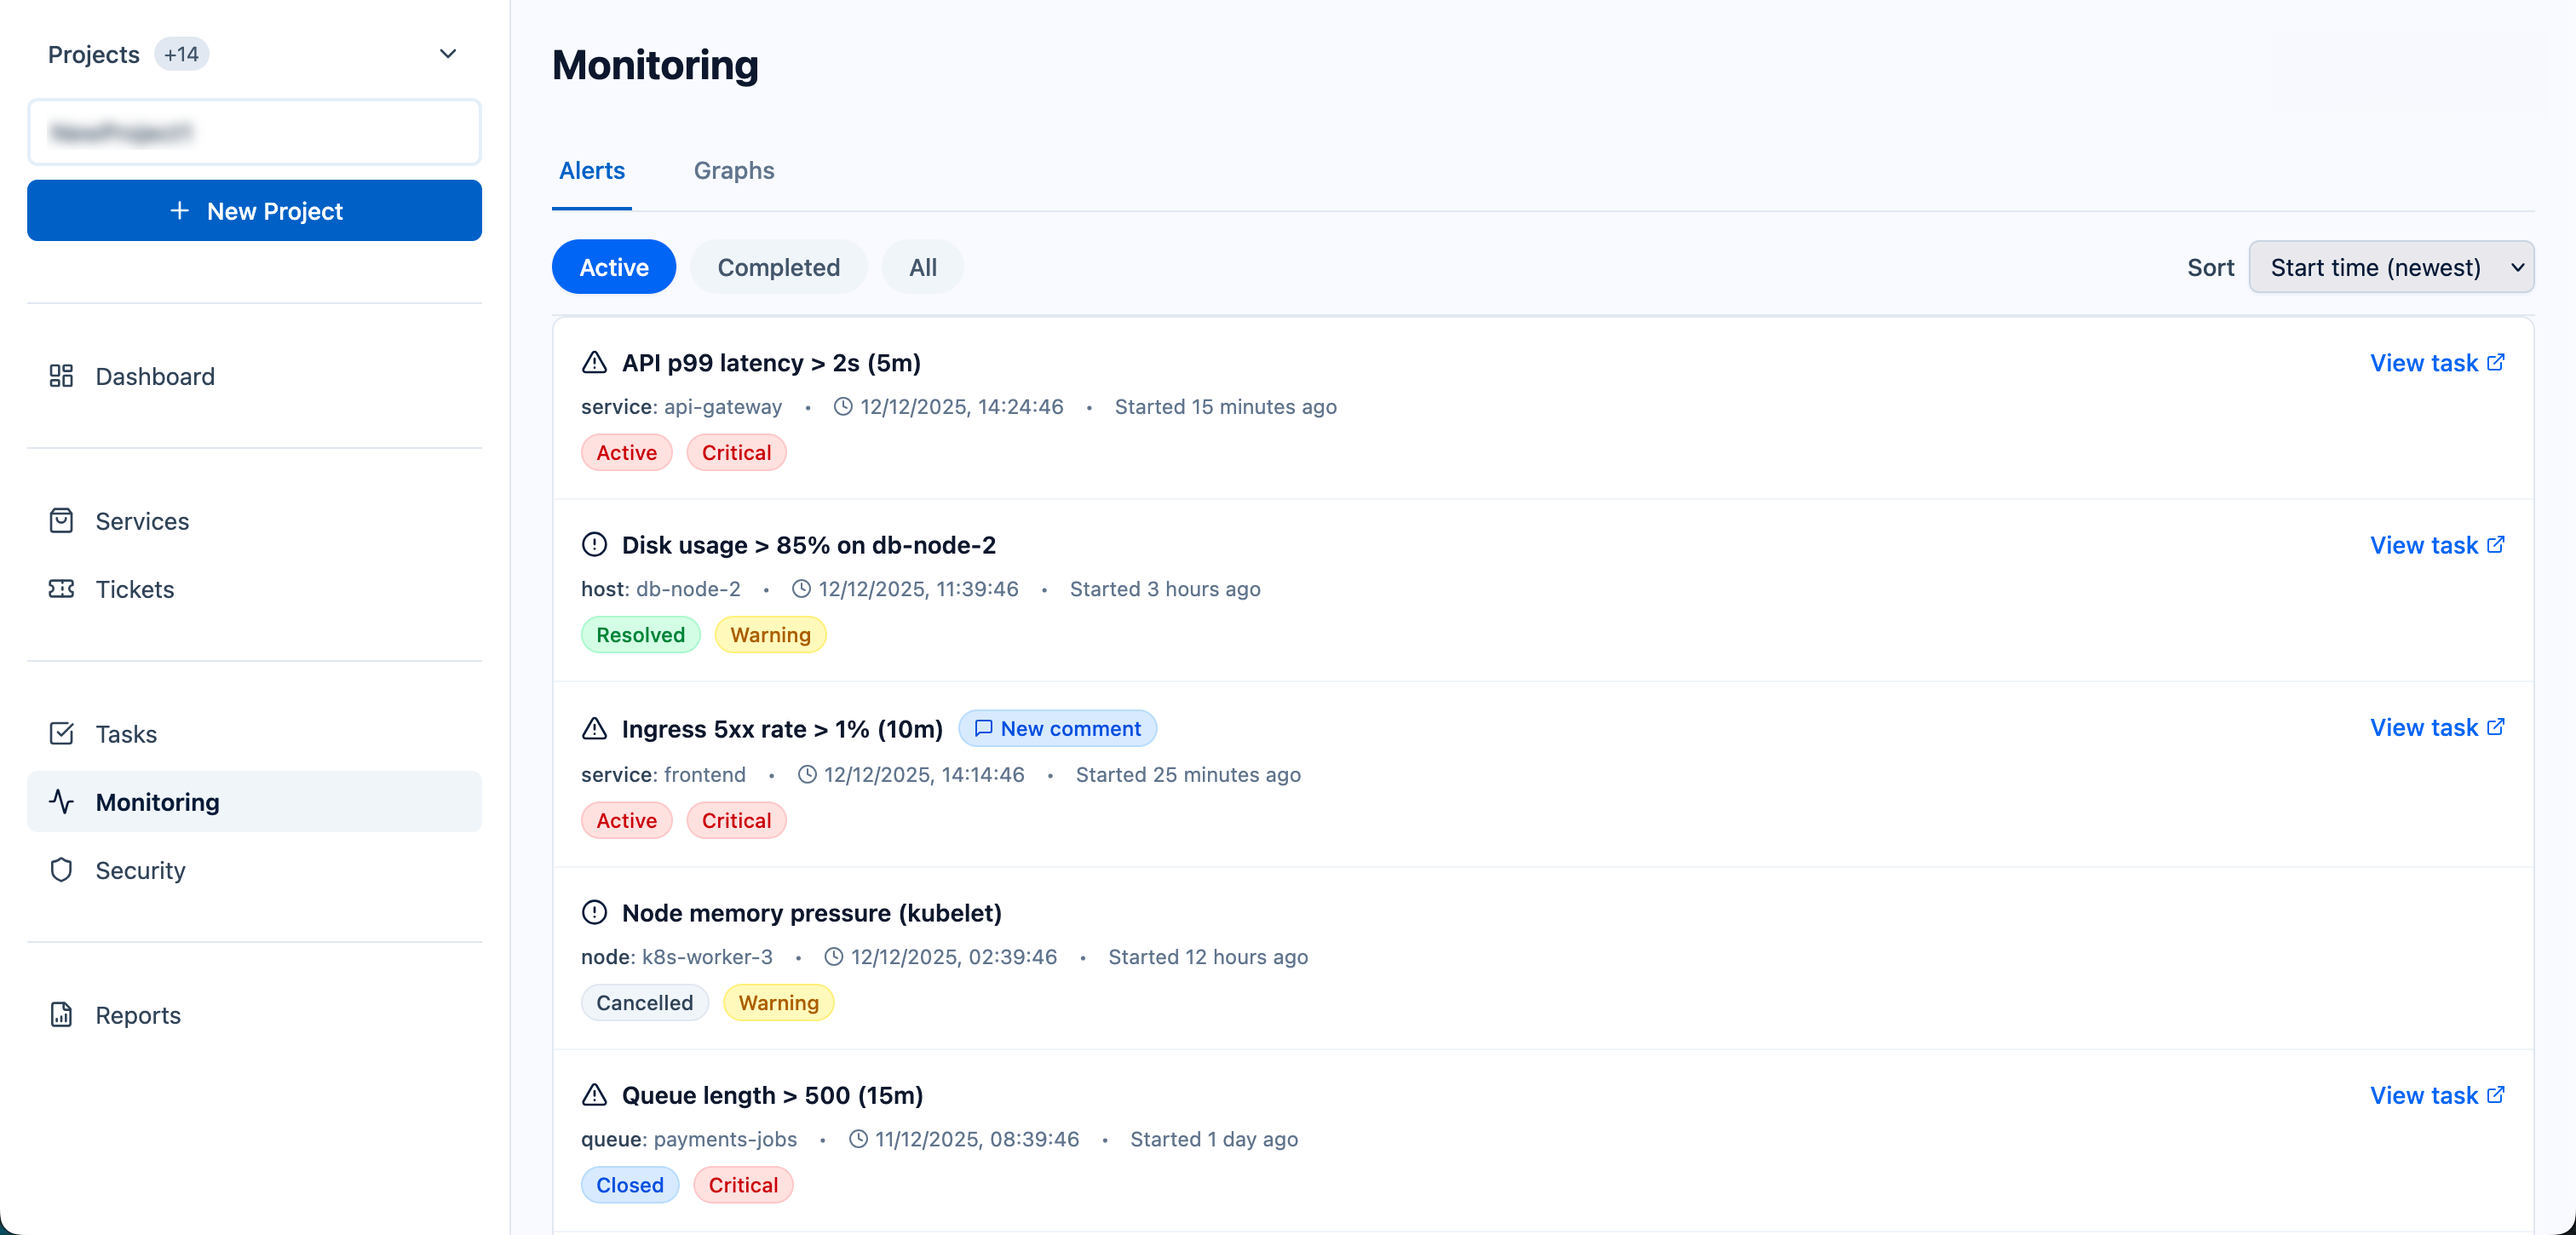
Task: Click external link icon on Queue length alert
Action: coord(2495,1094)
